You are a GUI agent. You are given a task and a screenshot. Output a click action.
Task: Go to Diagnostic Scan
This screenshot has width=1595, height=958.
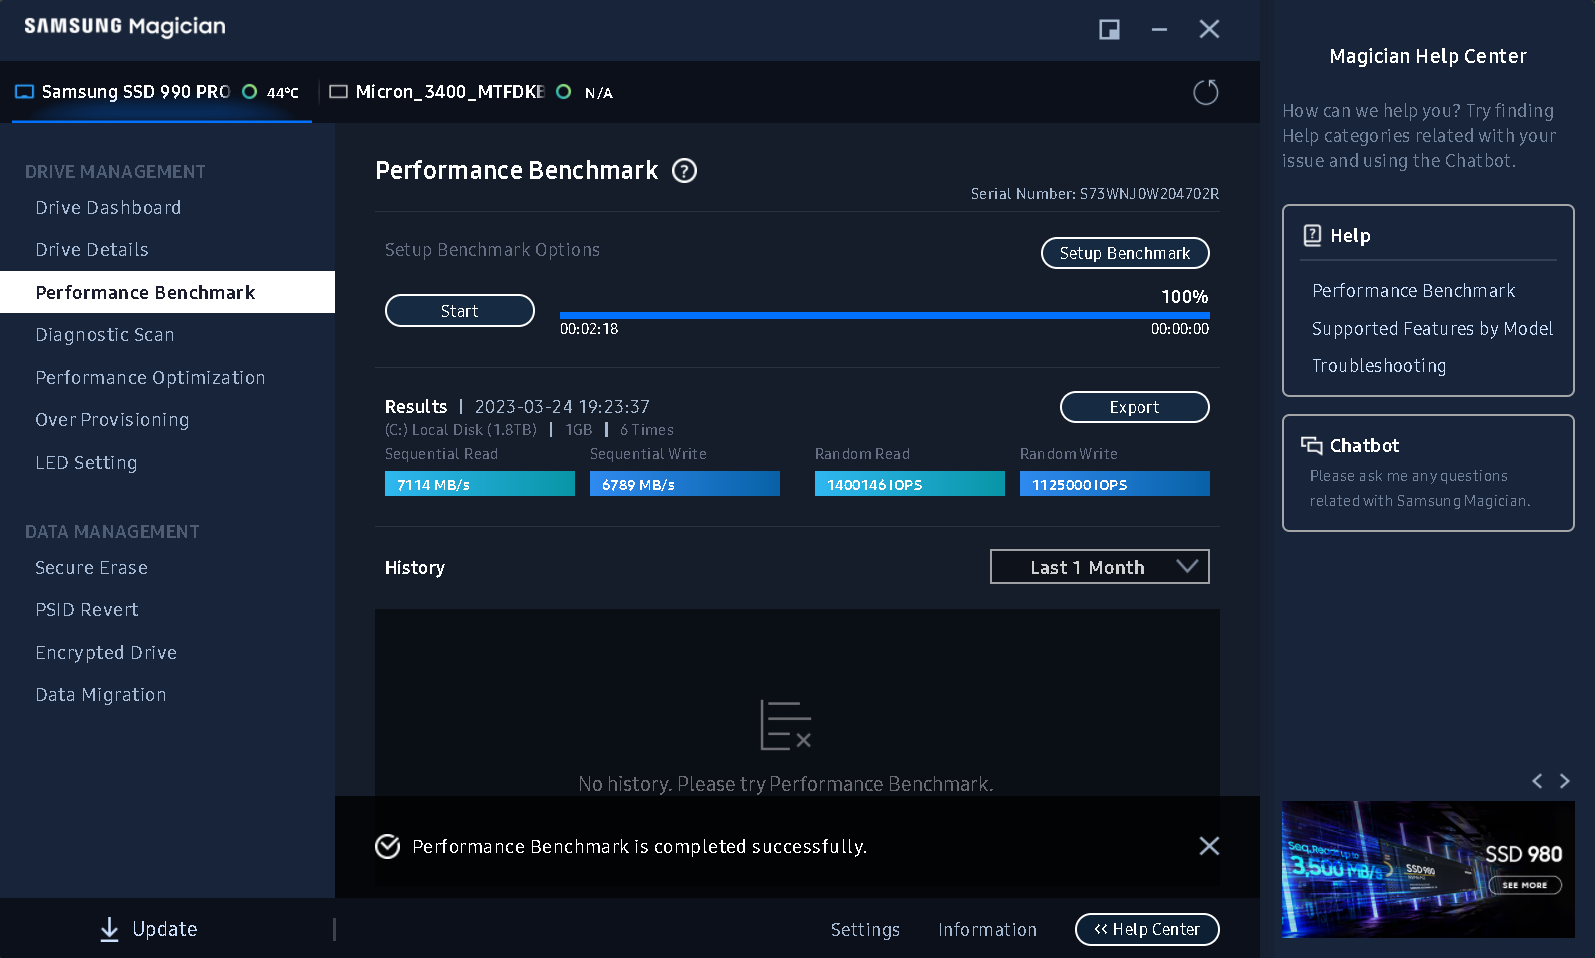point(105,335)
